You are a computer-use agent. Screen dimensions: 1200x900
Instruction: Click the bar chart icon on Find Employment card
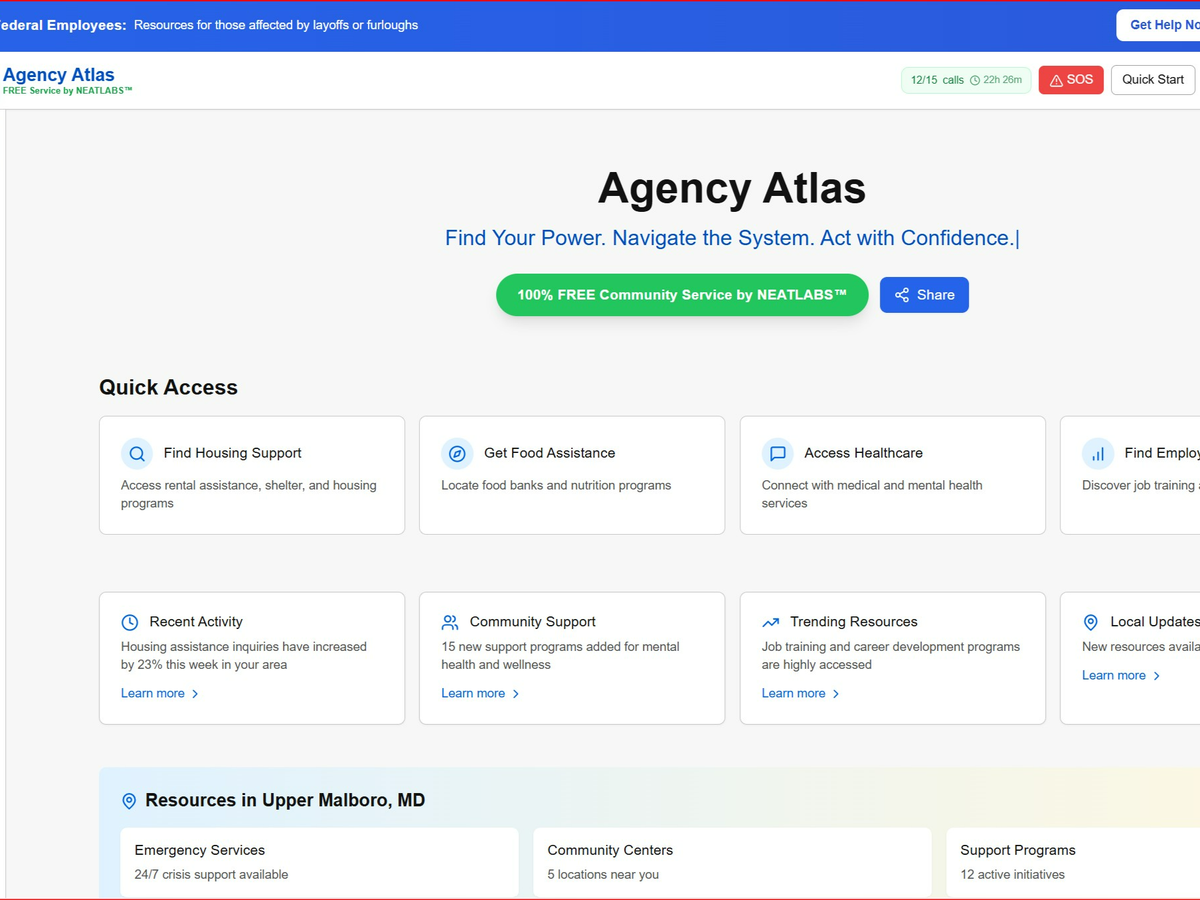coord(1098,453)
